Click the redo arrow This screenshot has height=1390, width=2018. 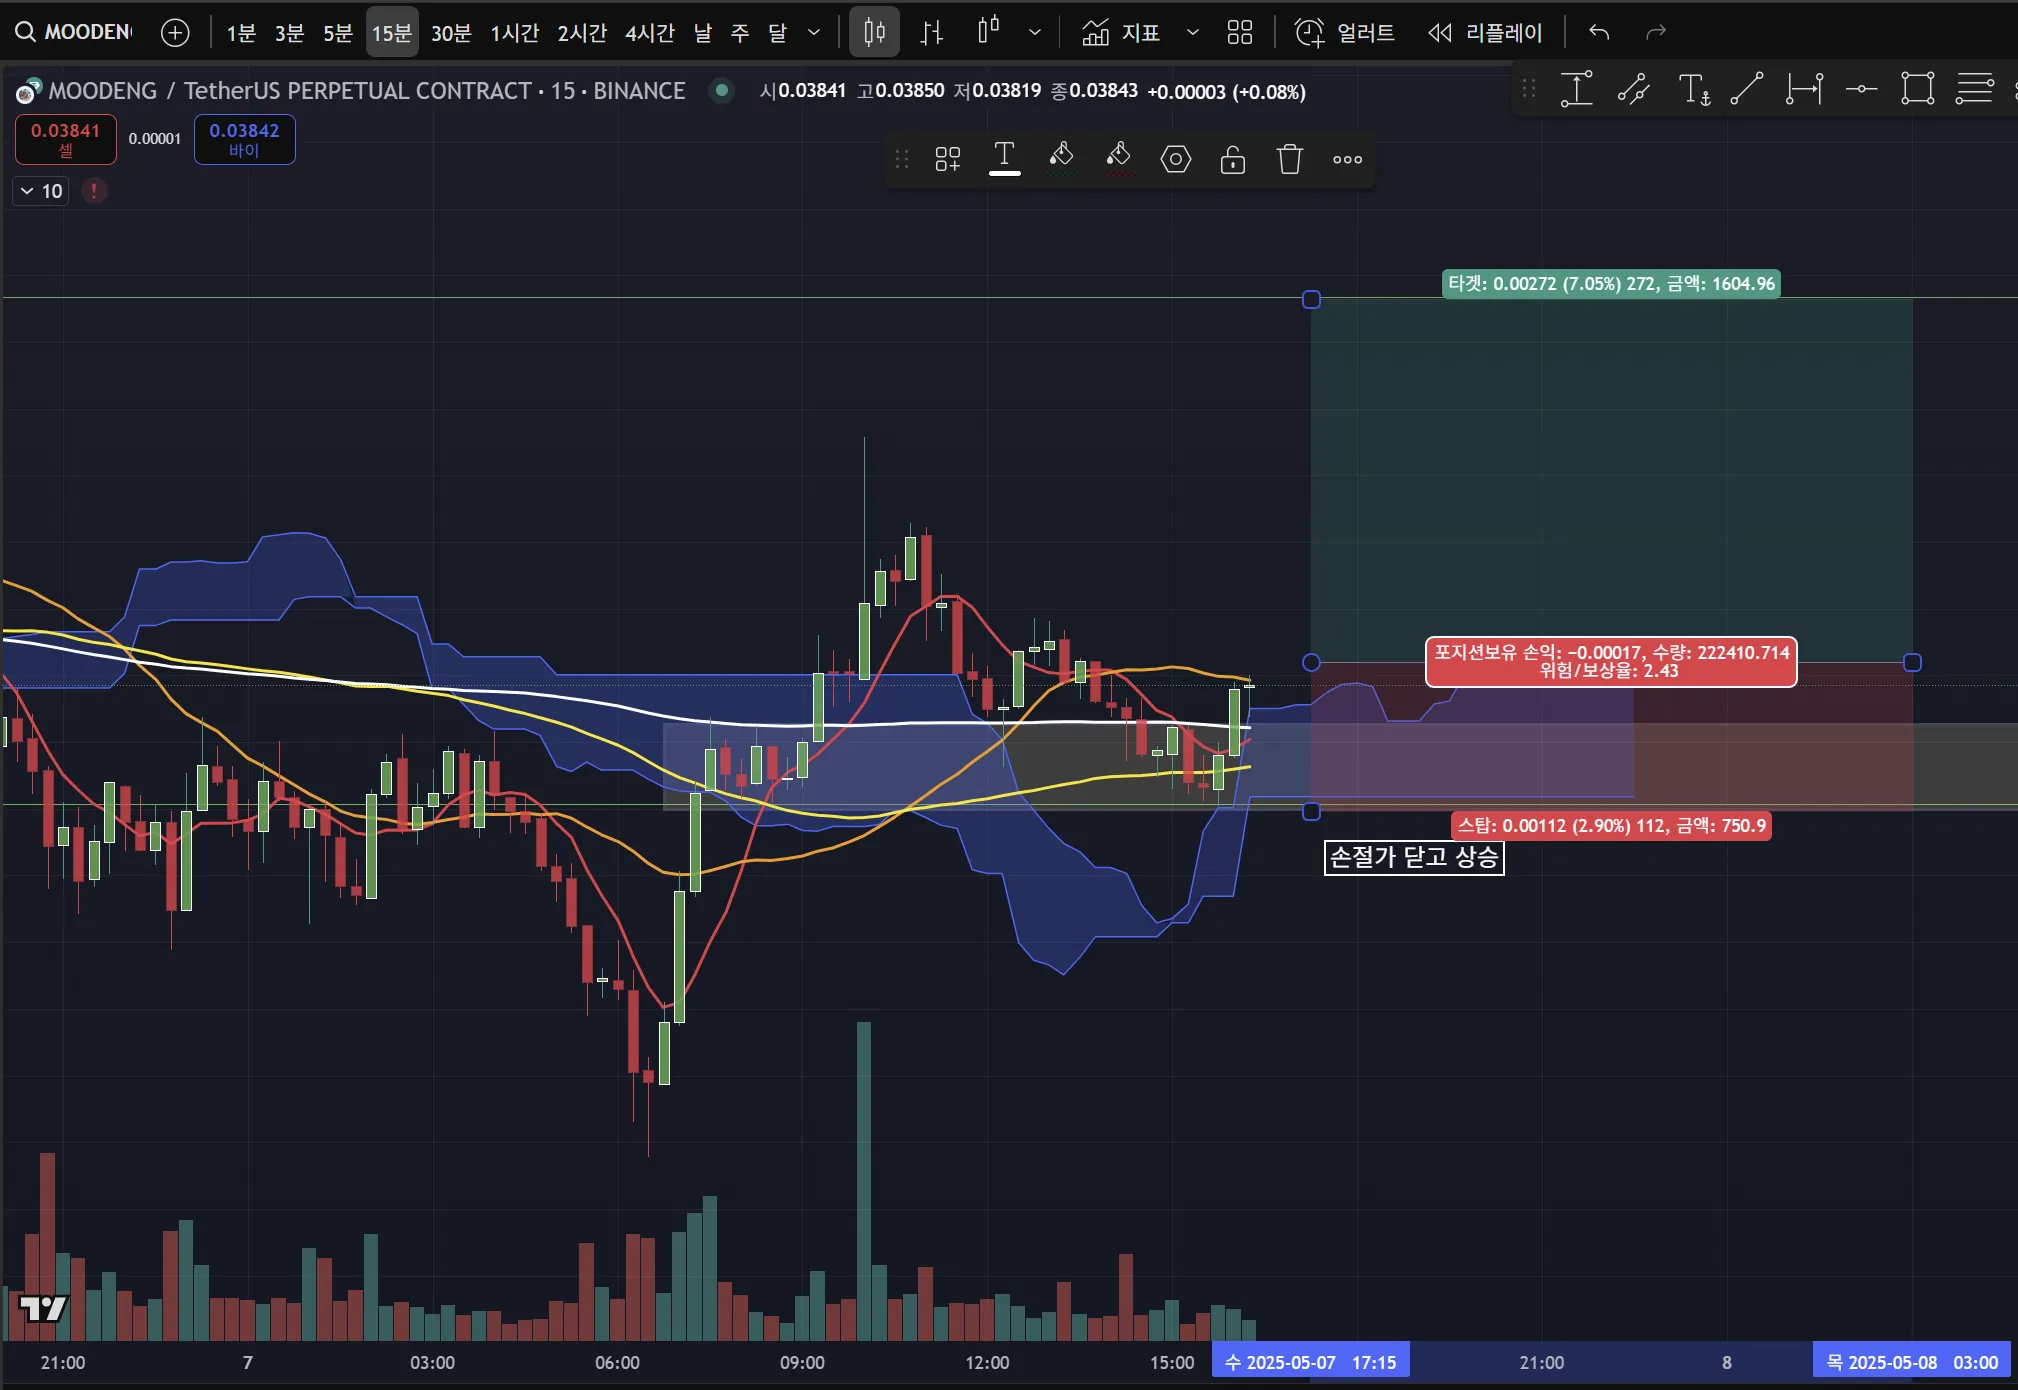[1656, 32]
